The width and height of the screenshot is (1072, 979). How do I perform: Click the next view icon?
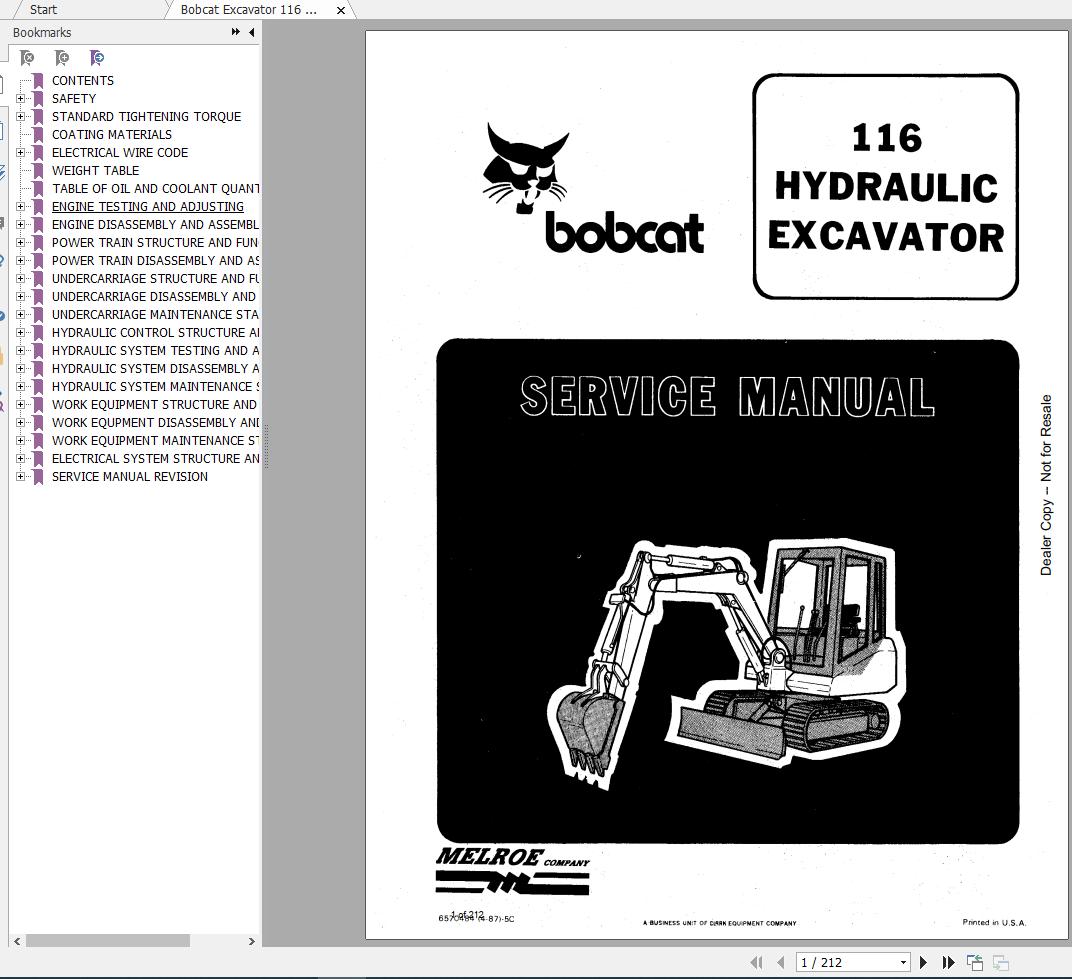[x=1001, y=963]
